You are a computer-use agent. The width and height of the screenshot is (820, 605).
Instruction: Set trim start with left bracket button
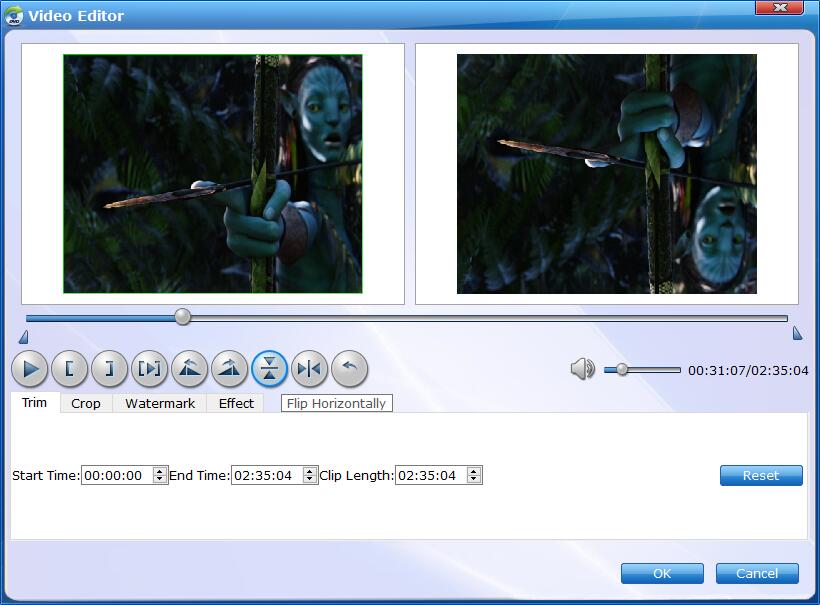click(69, 369)
